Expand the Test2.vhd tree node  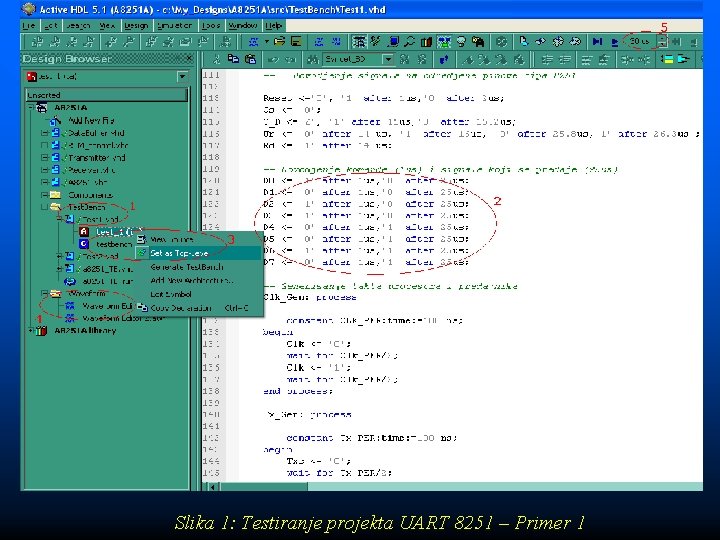(x=59, y=256)
